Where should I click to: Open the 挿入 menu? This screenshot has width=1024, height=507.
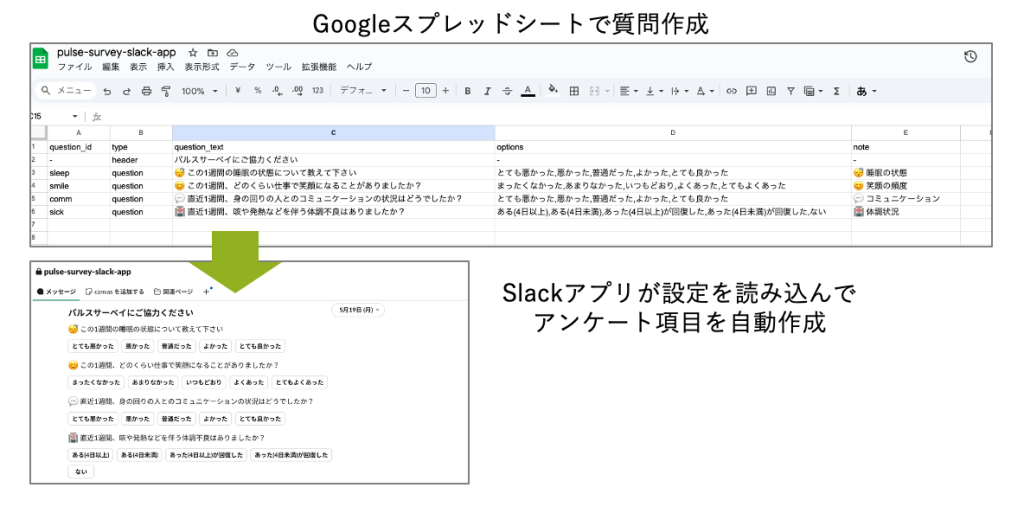165,67
